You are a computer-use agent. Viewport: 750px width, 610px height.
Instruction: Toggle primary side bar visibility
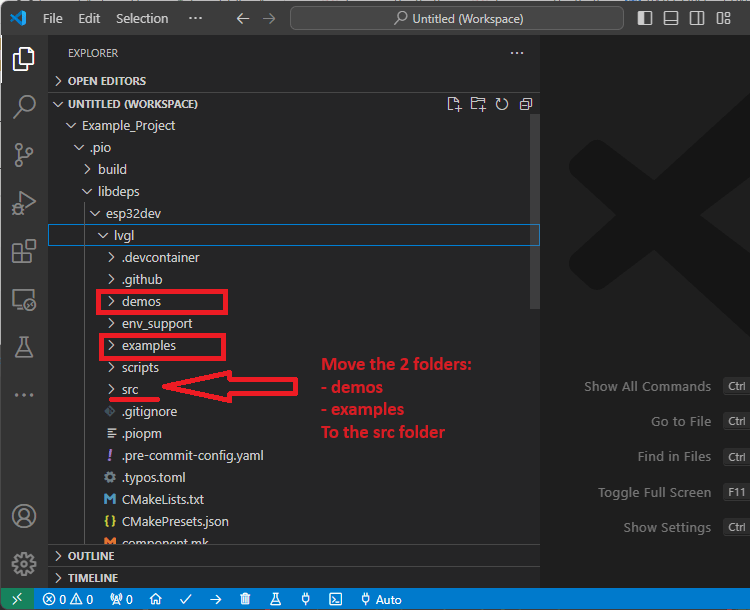(x=645, y=19)
